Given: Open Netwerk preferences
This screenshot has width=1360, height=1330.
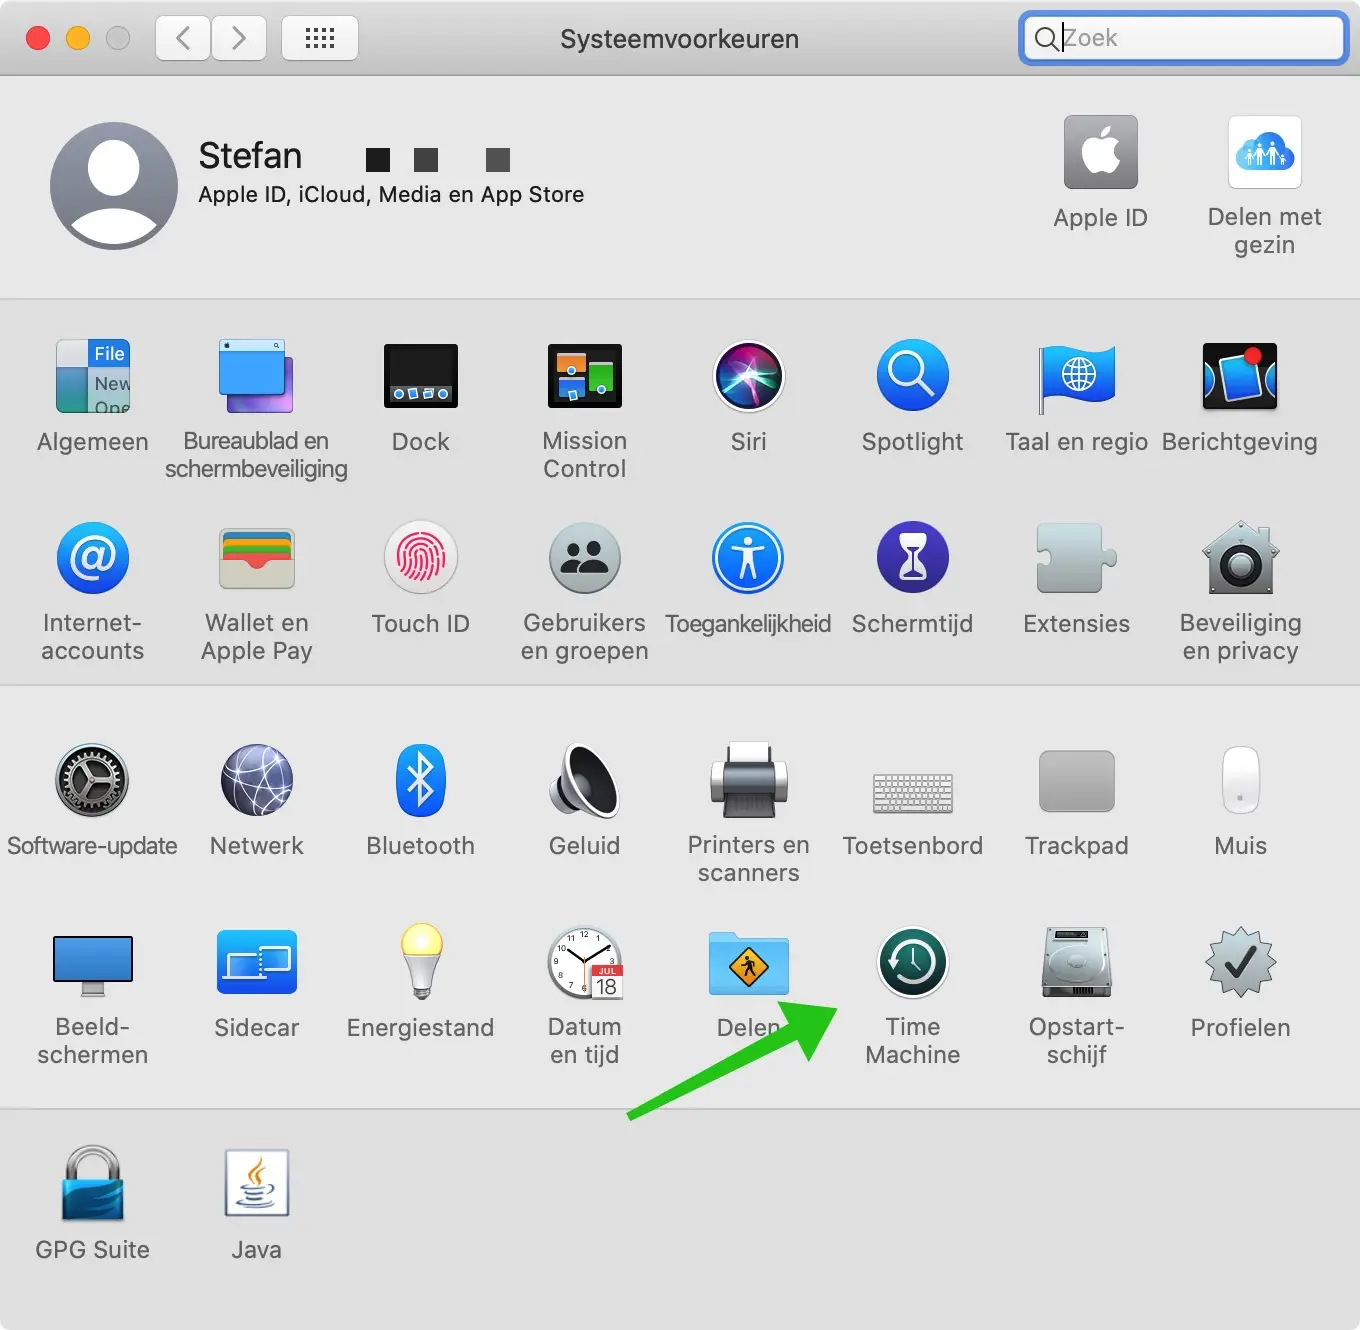Looking at the screenshot, I should [x=257, y=781].
